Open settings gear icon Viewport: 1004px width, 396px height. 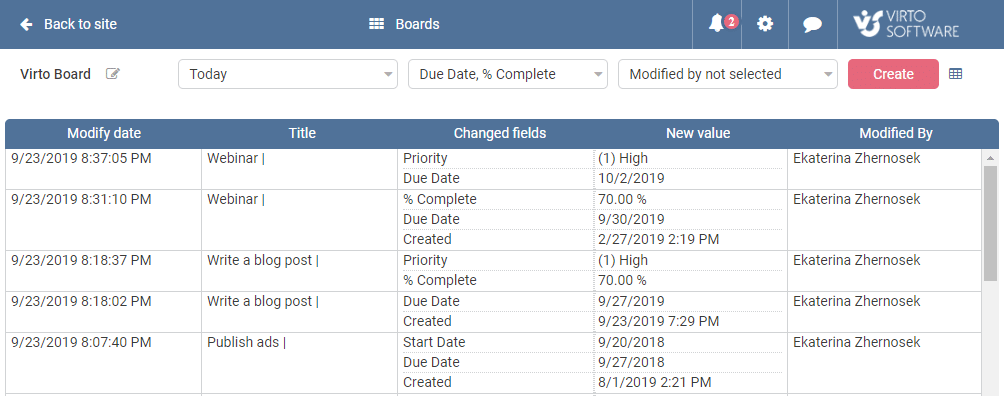[x=765, y=24]
